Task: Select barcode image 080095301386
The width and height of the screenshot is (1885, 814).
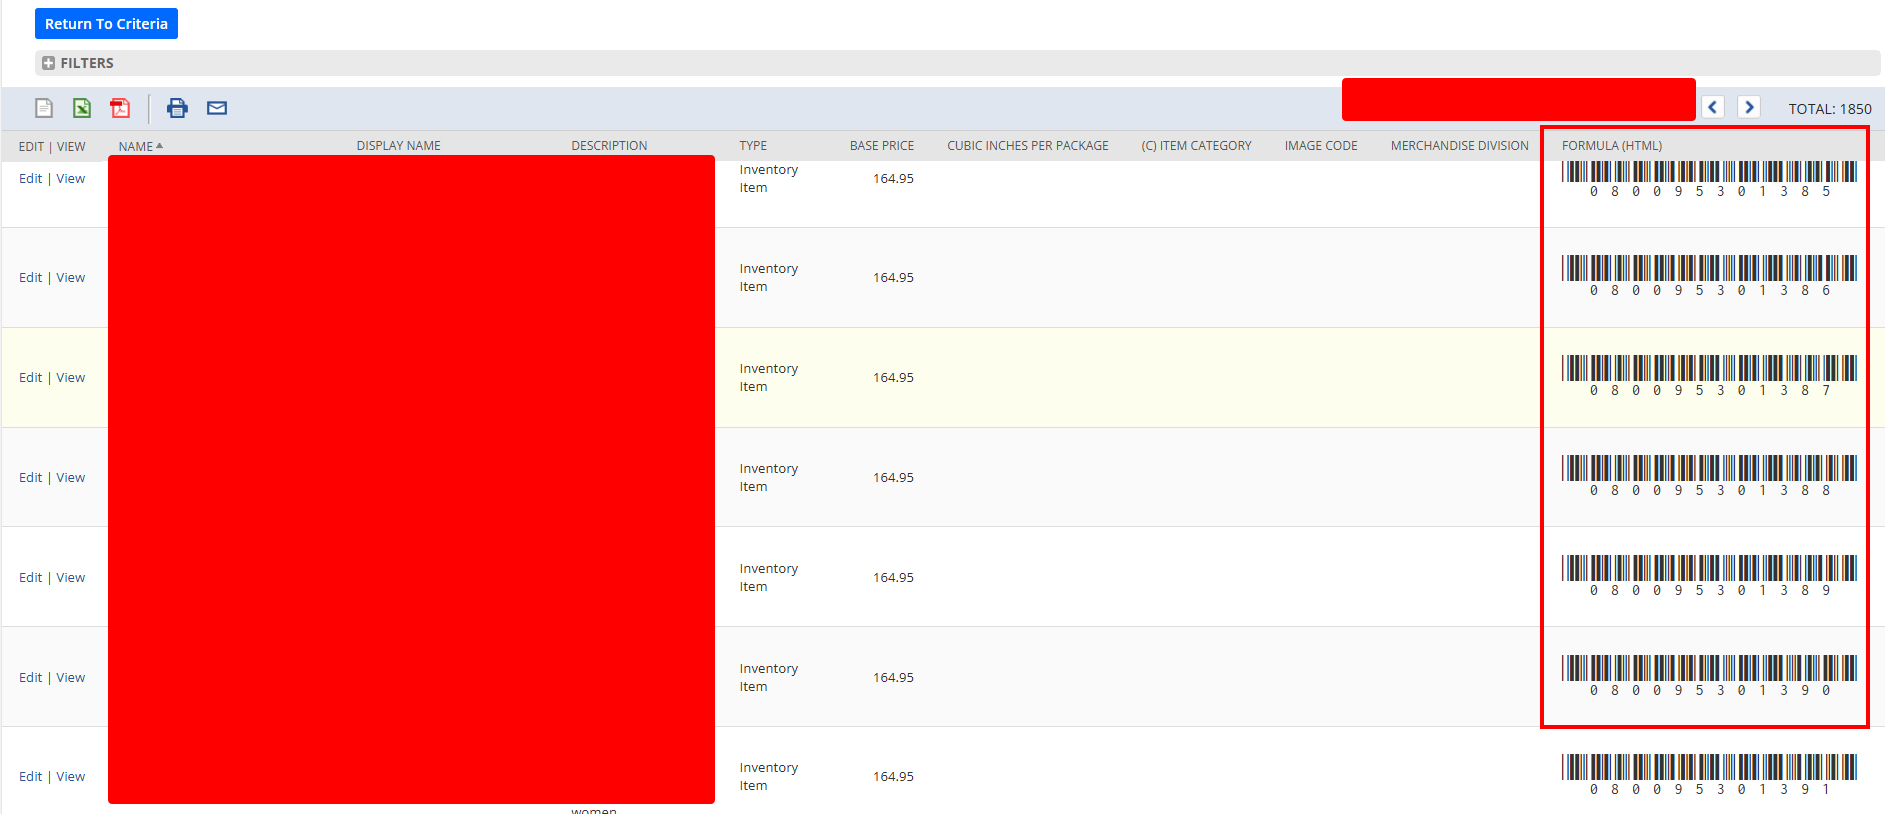Action: (1709, 276)
